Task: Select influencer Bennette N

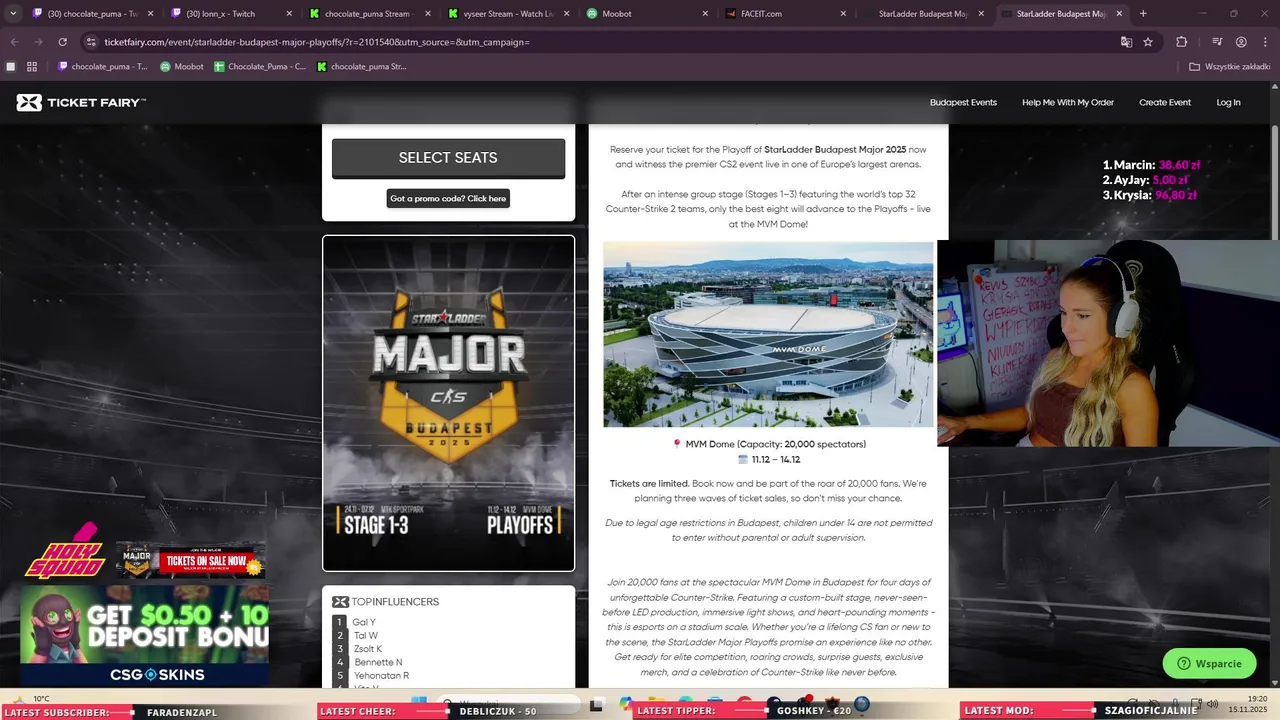Action: pyautogui.click(x=378, y=662)
